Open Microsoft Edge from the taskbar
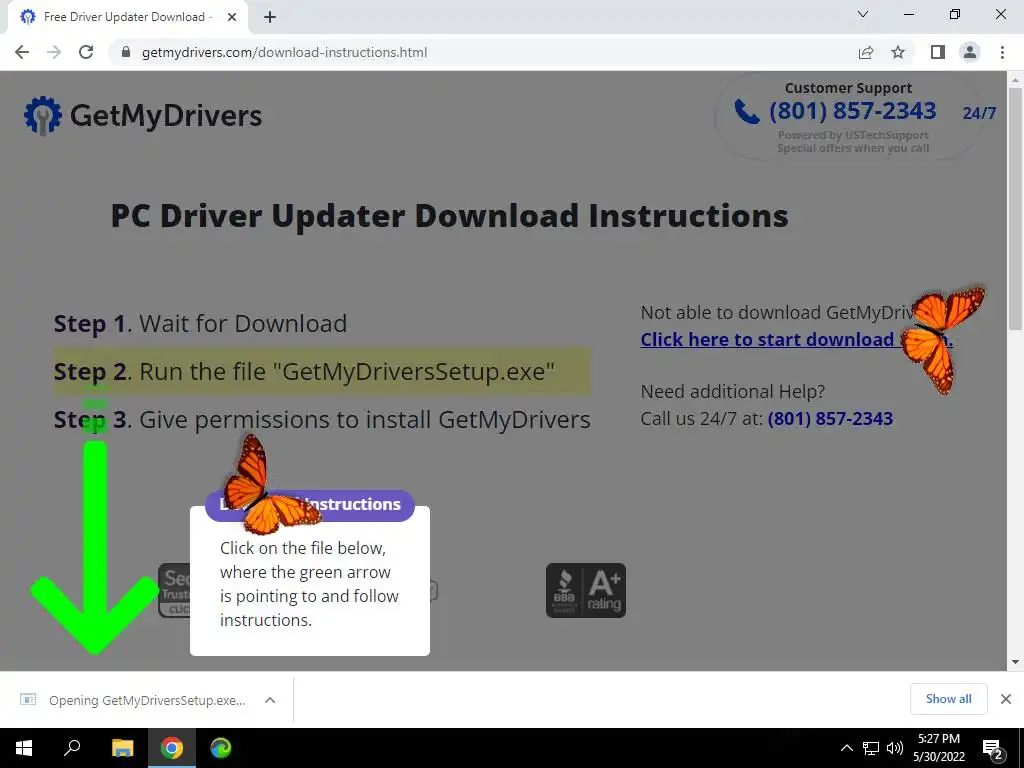Image resolution: width=1024 pixels, height=768 pixels. tap(221, 748)
